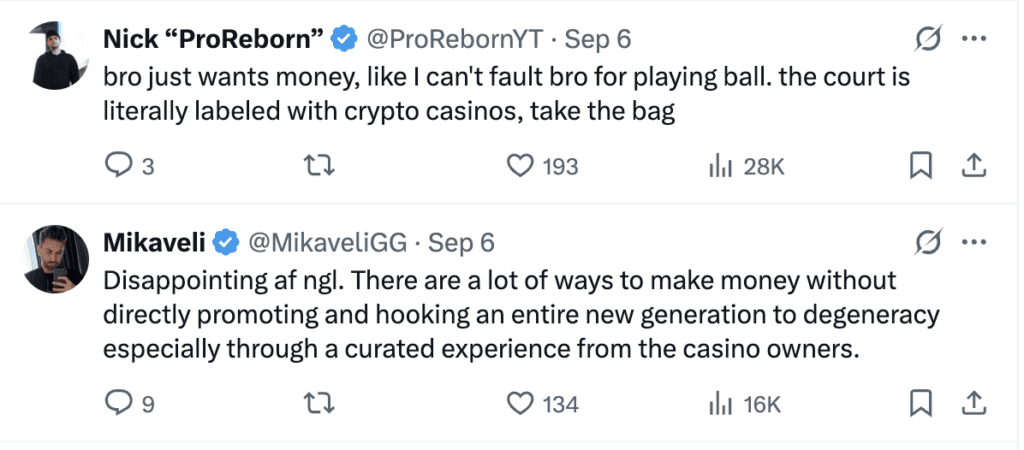
Task: Open Grok icon on Mikaveli's tweet
Action: click(x=929, y=243)
